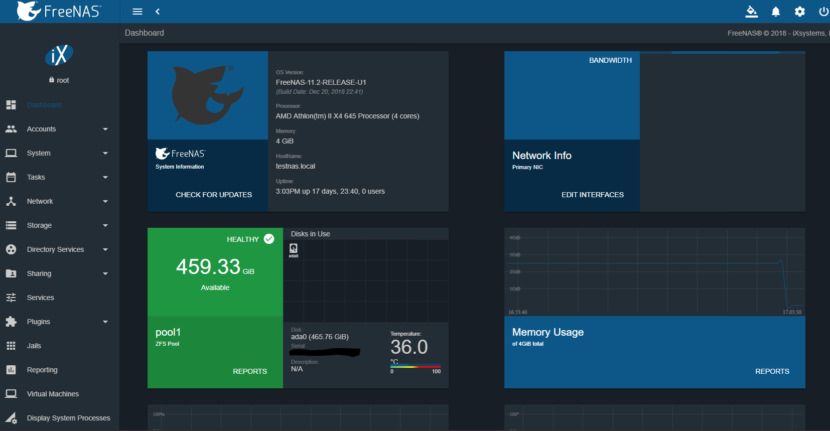Click the Plugins puzzle icon

11,321
